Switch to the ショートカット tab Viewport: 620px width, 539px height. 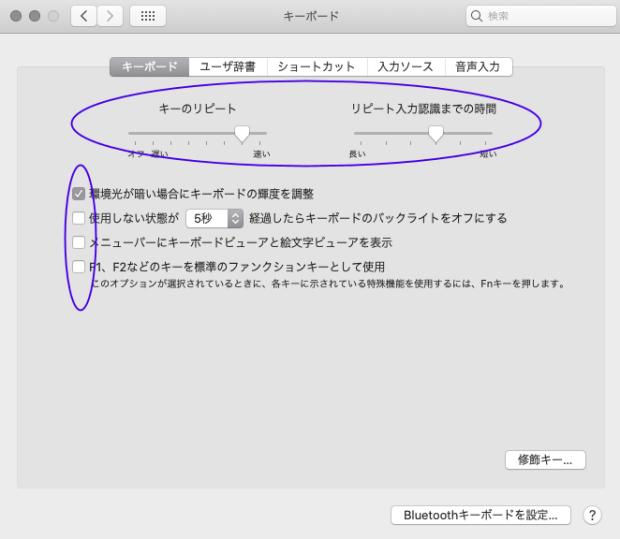click(315, 67)
